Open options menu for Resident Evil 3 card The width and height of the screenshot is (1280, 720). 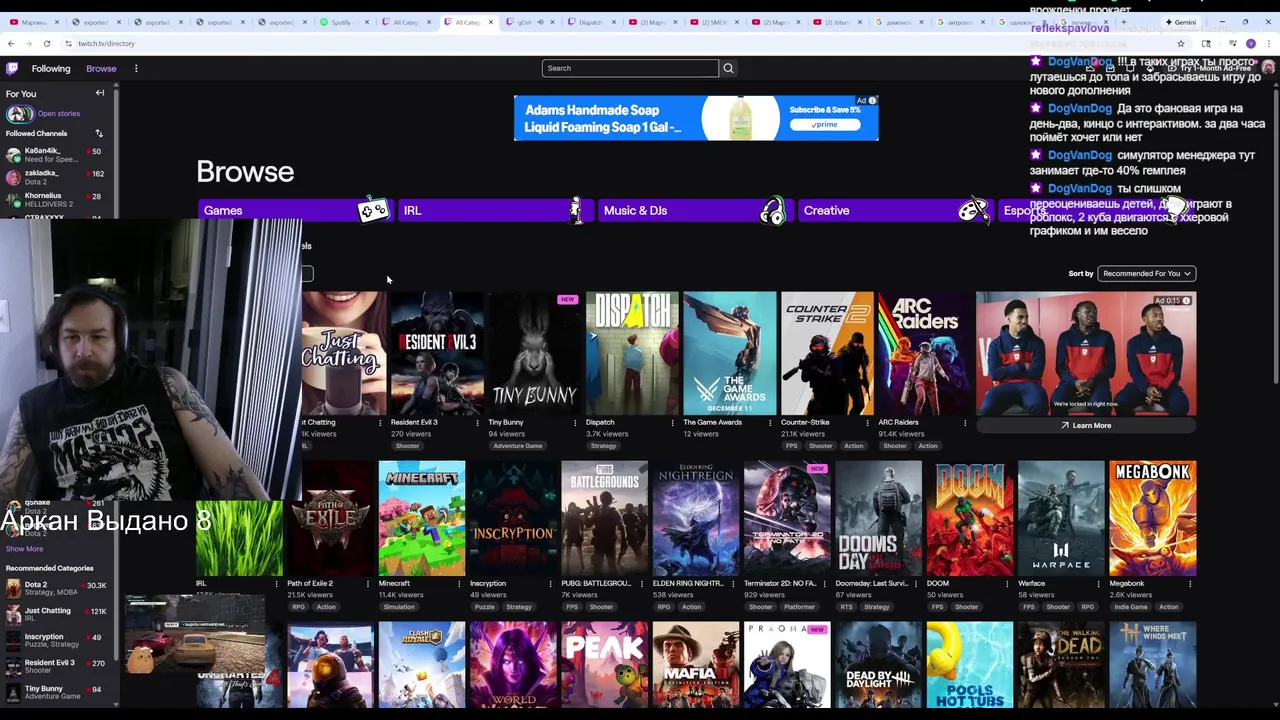tap(477, 422)
